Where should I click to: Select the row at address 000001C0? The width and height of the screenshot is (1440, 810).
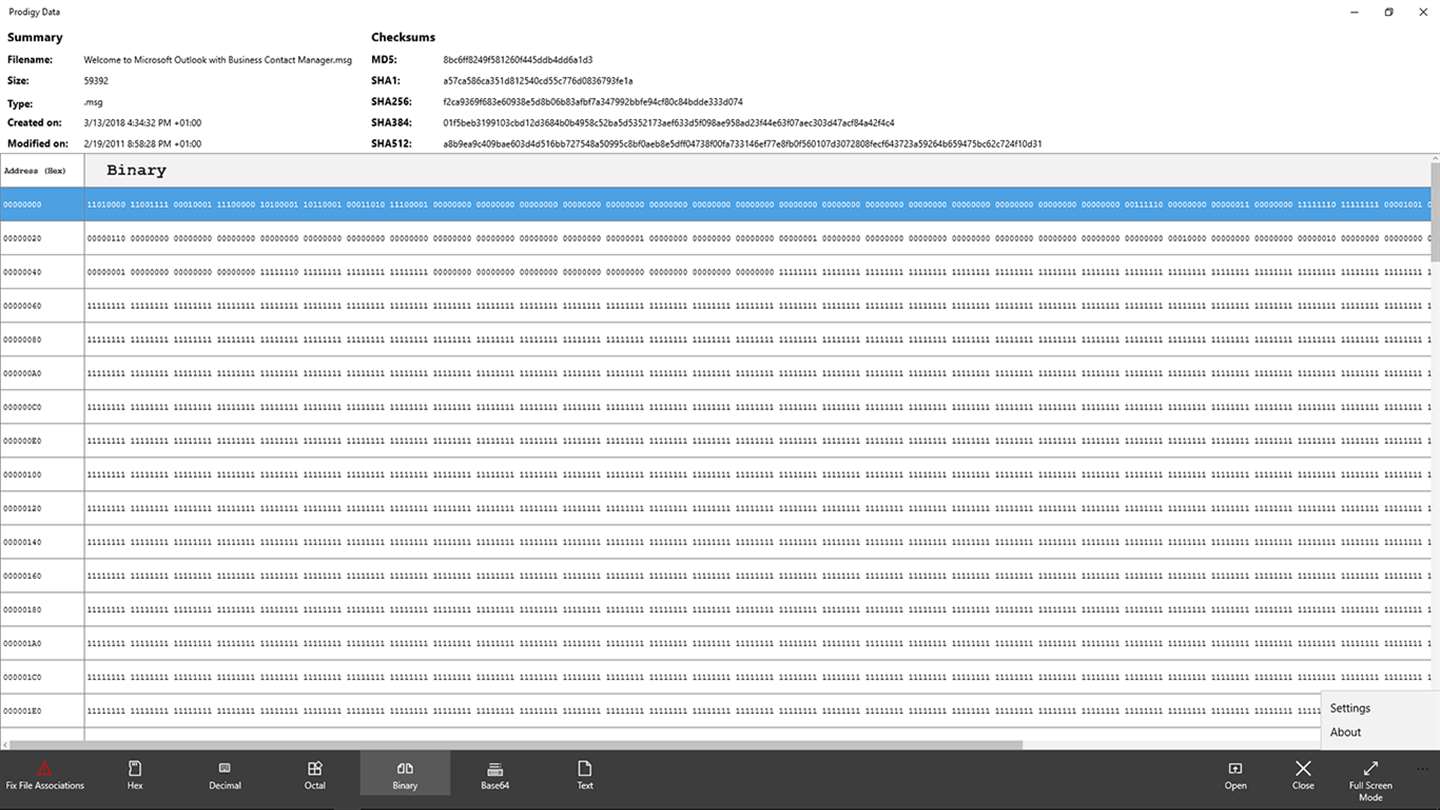715,678
